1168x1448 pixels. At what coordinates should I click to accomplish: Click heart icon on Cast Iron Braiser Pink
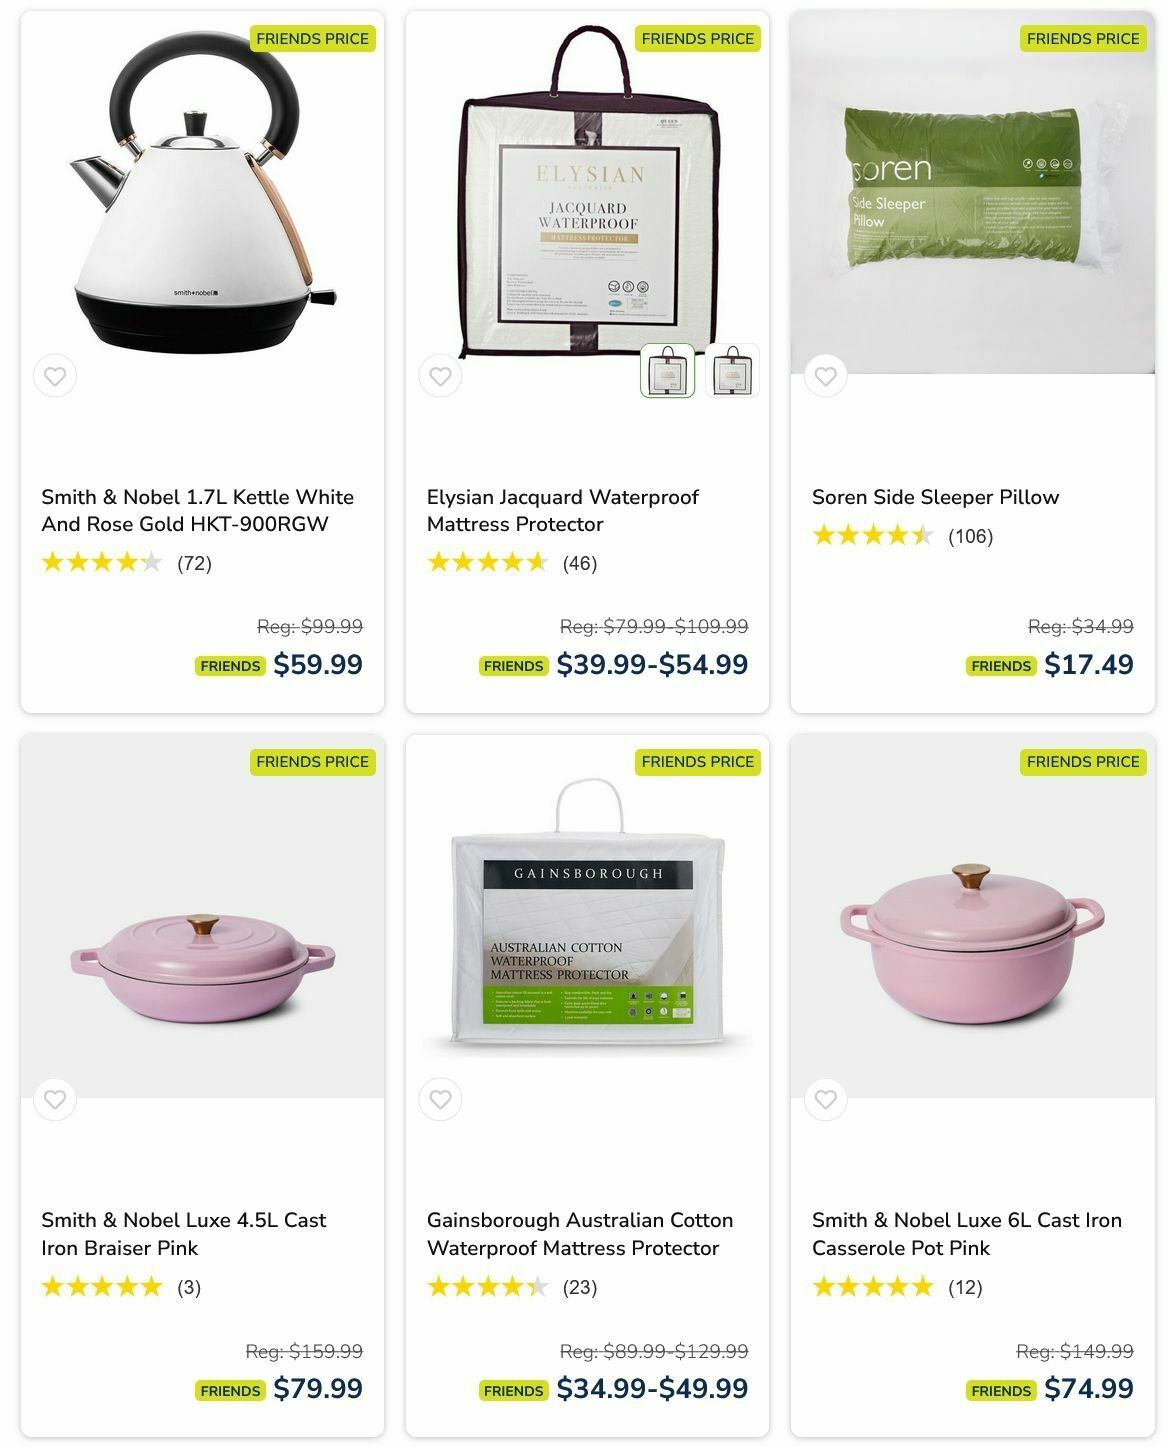click(55, 1100)
